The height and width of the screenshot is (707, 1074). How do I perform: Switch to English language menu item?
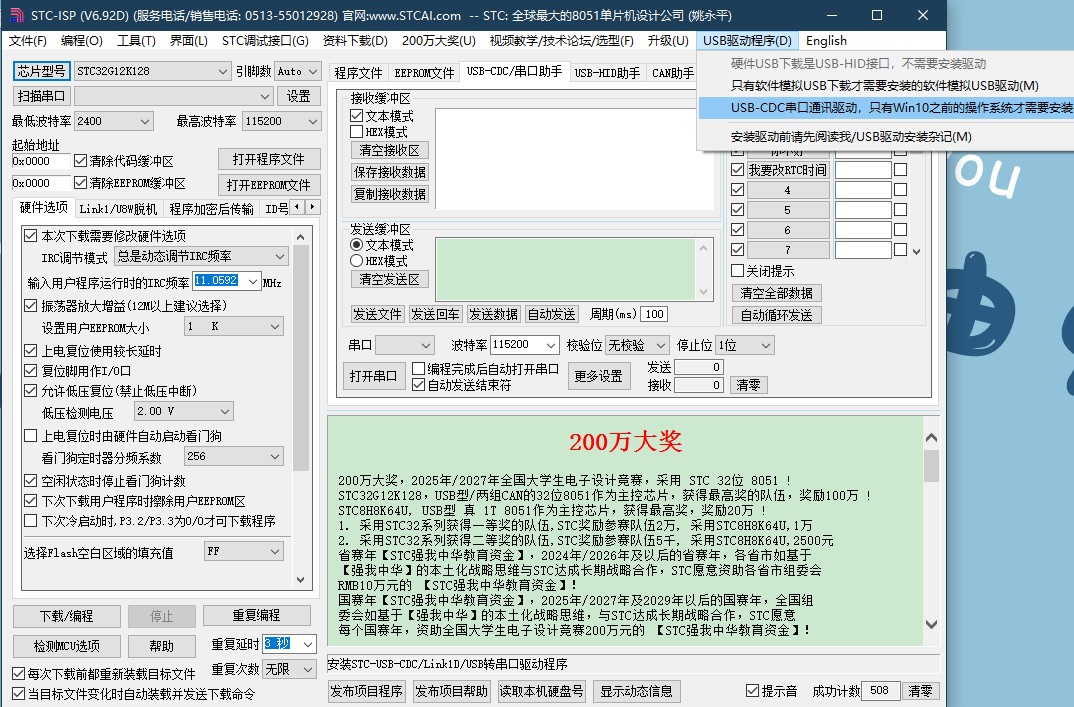tap(826, 41)
